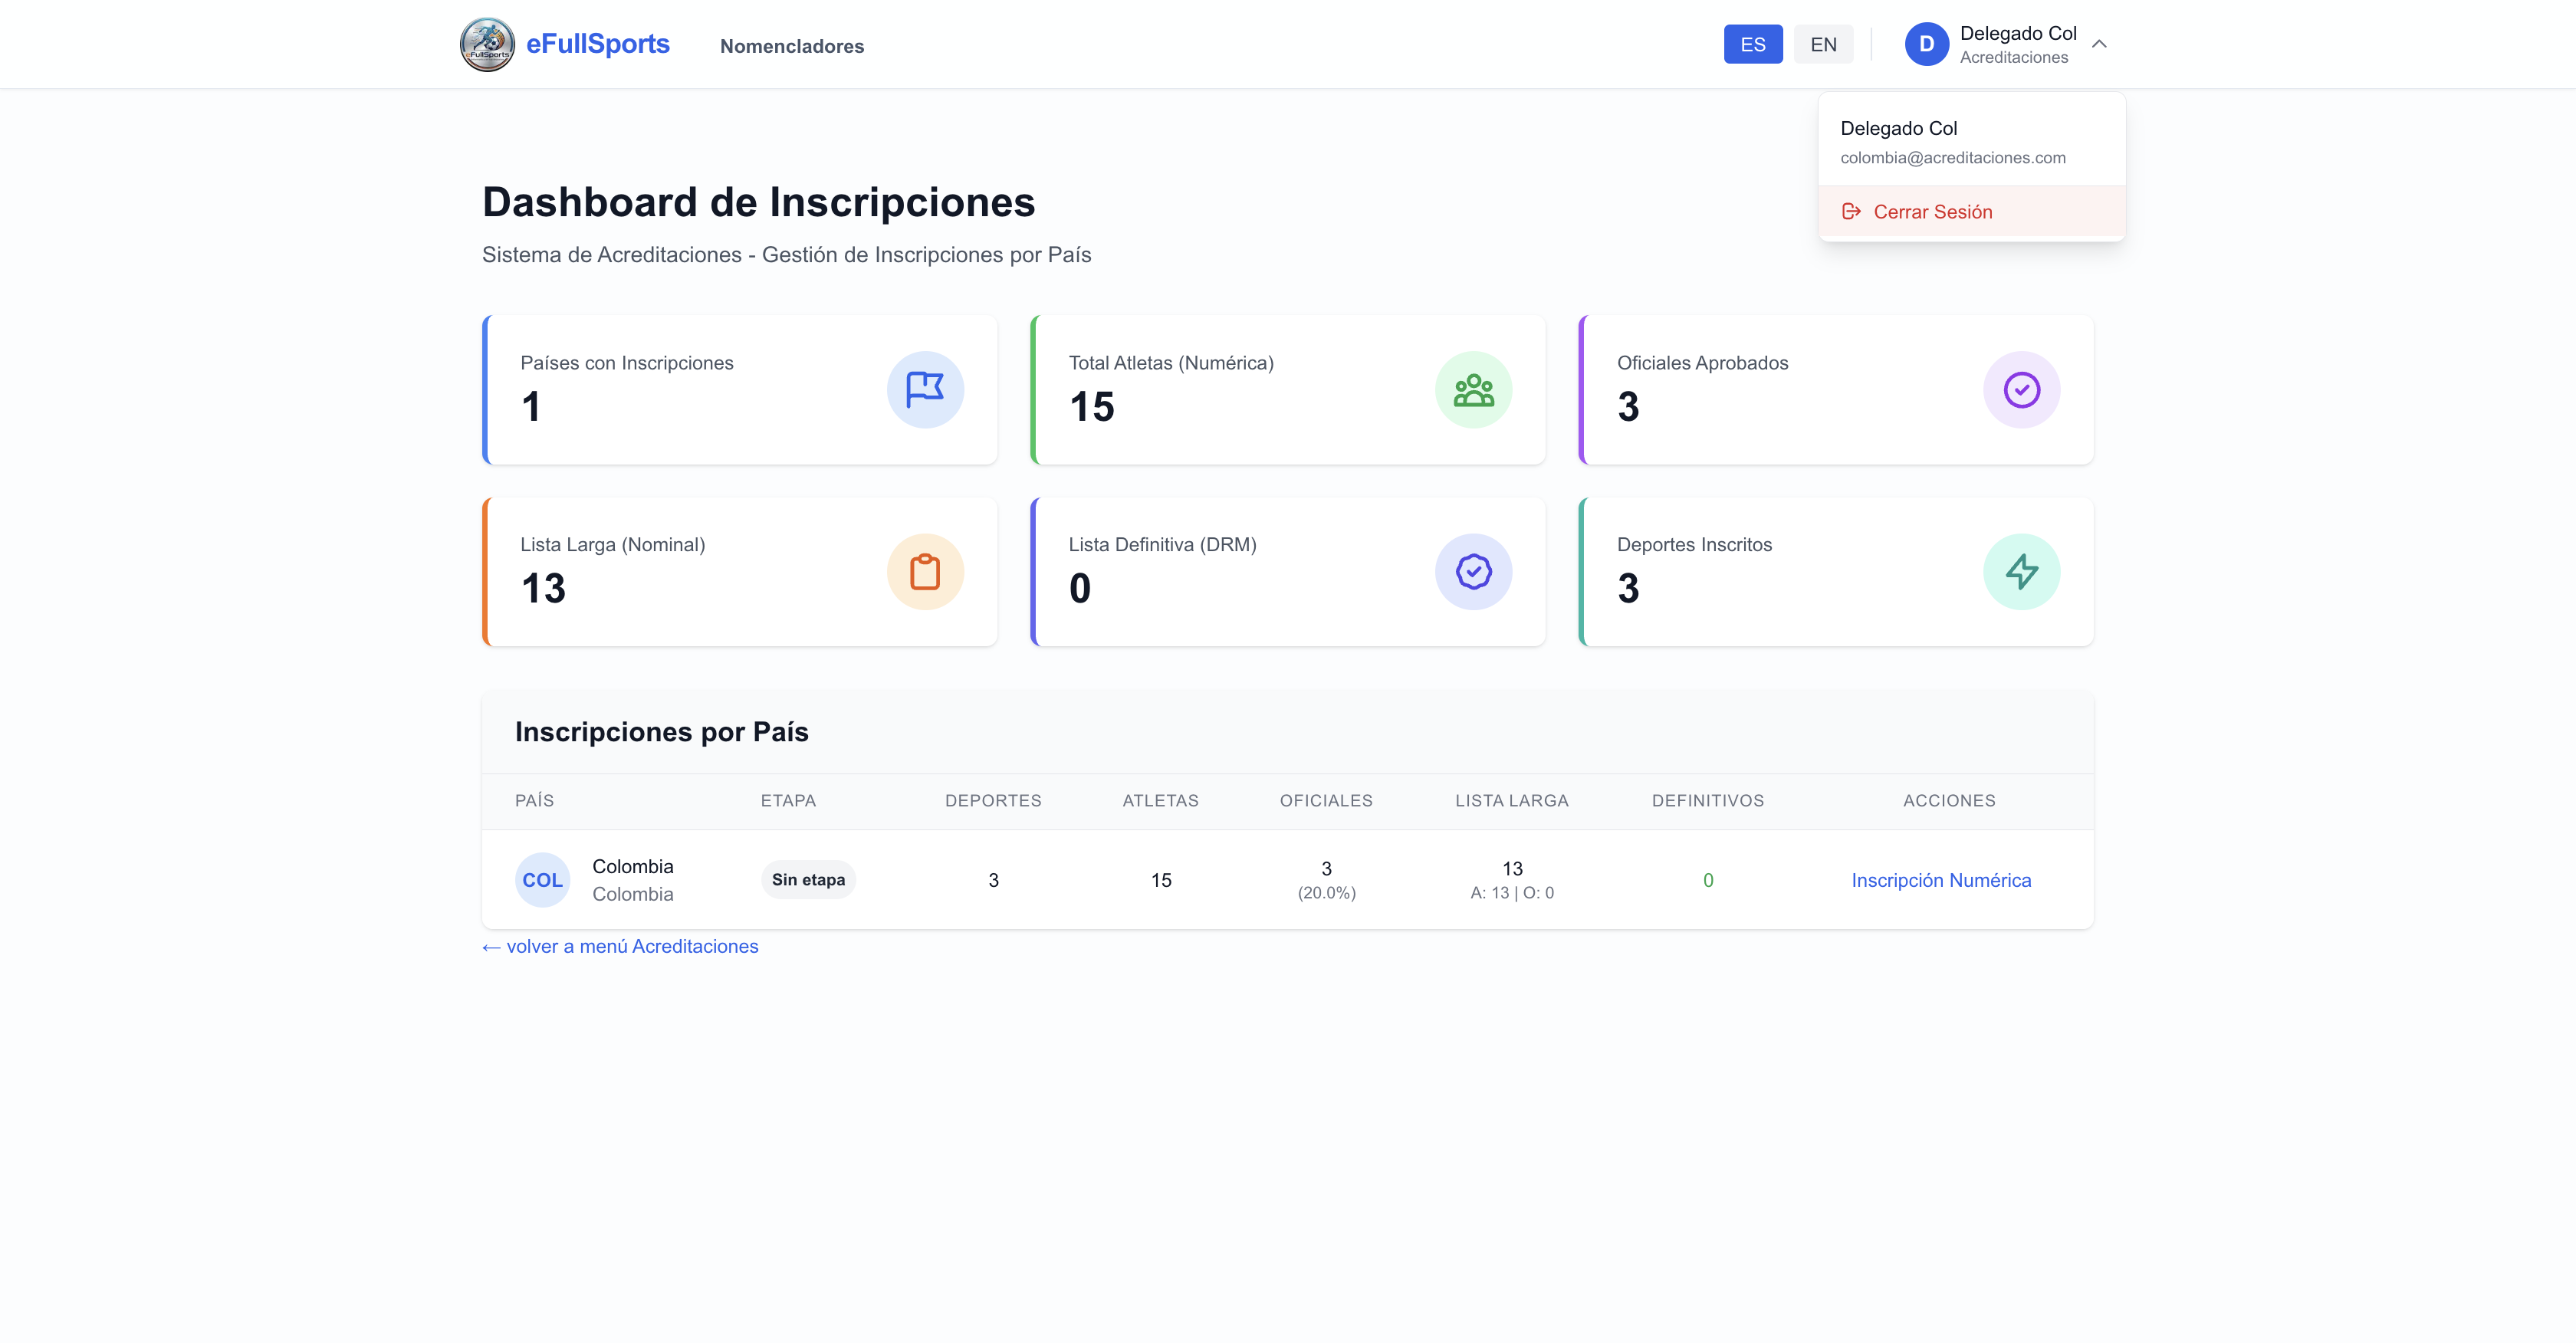Click the blue D user avatar
The width and height of the screenshot is (2576, 1343).
click(x=1926, y=44)
